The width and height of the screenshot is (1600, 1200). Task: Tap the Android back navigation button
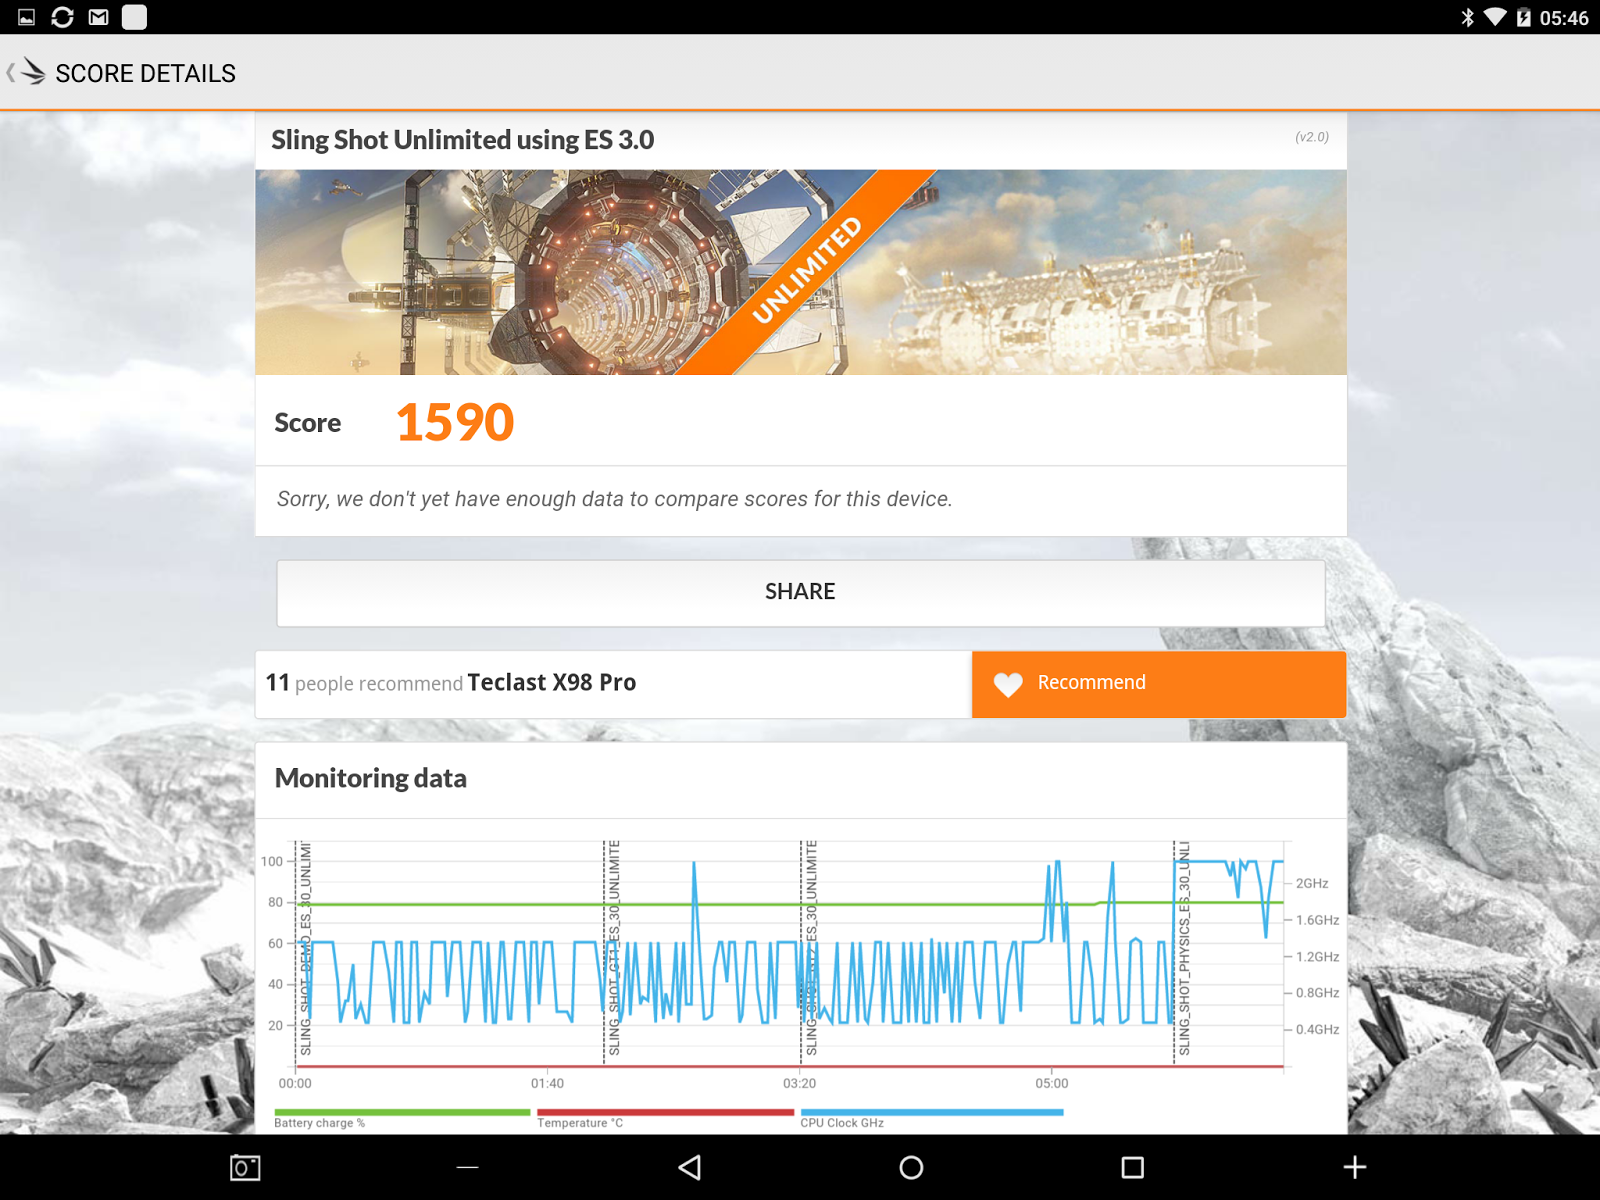click(x=689, y=1167)
